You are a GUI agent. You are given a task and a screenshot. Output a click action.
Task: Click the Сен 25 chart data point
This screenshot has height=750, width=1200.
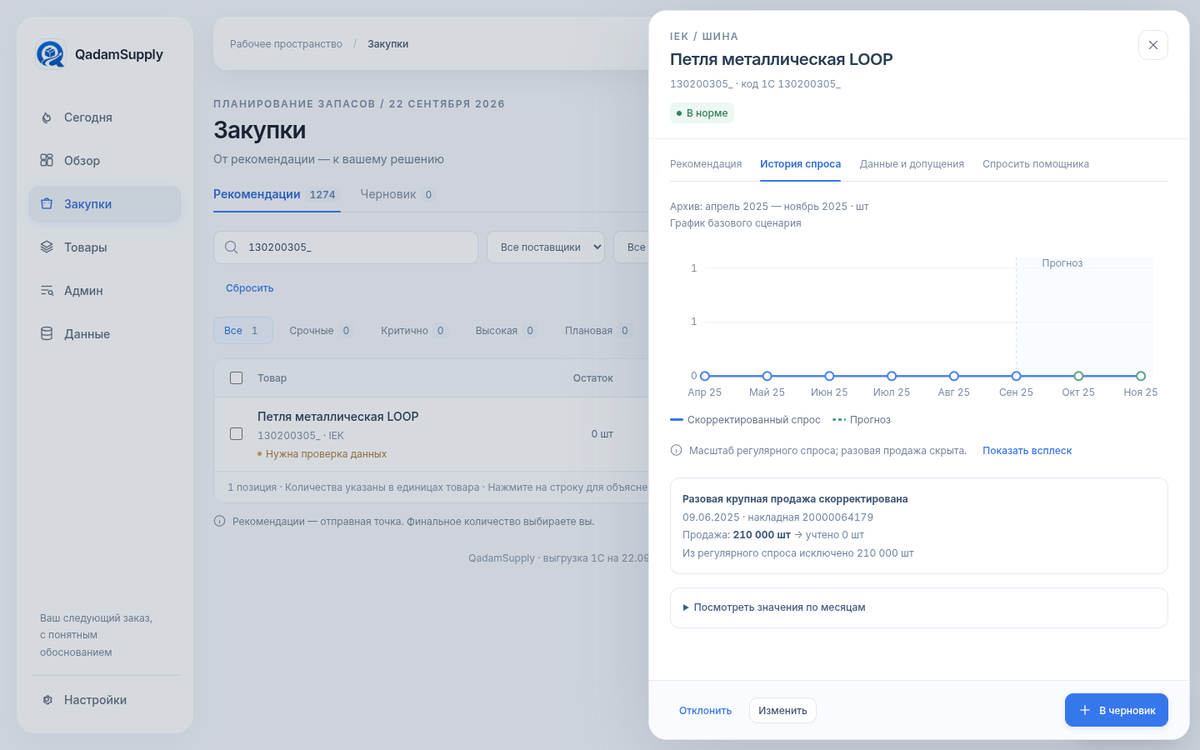pos(1016,376)
